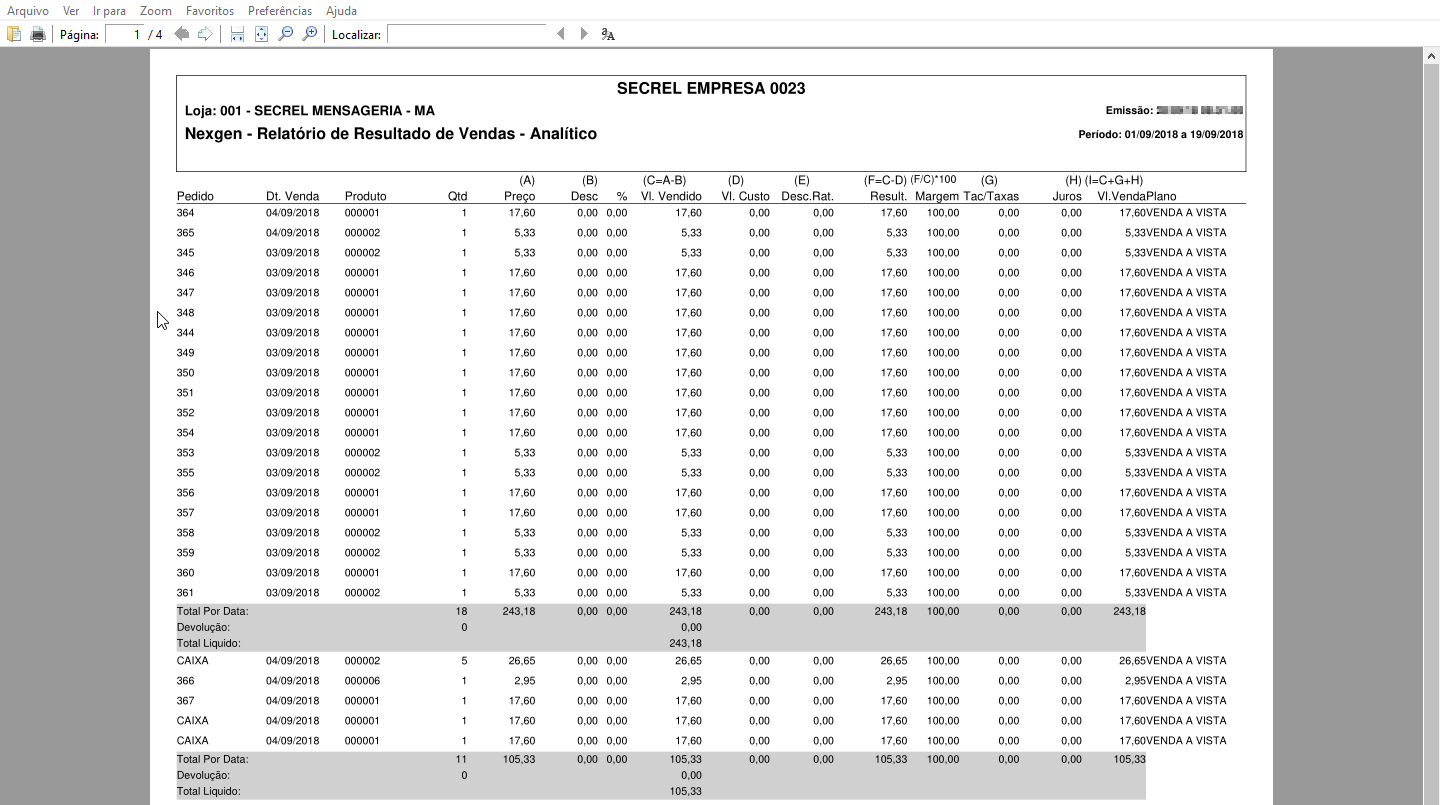Click the fit whole page icon

pyautogui.click(x=261, y=34)
